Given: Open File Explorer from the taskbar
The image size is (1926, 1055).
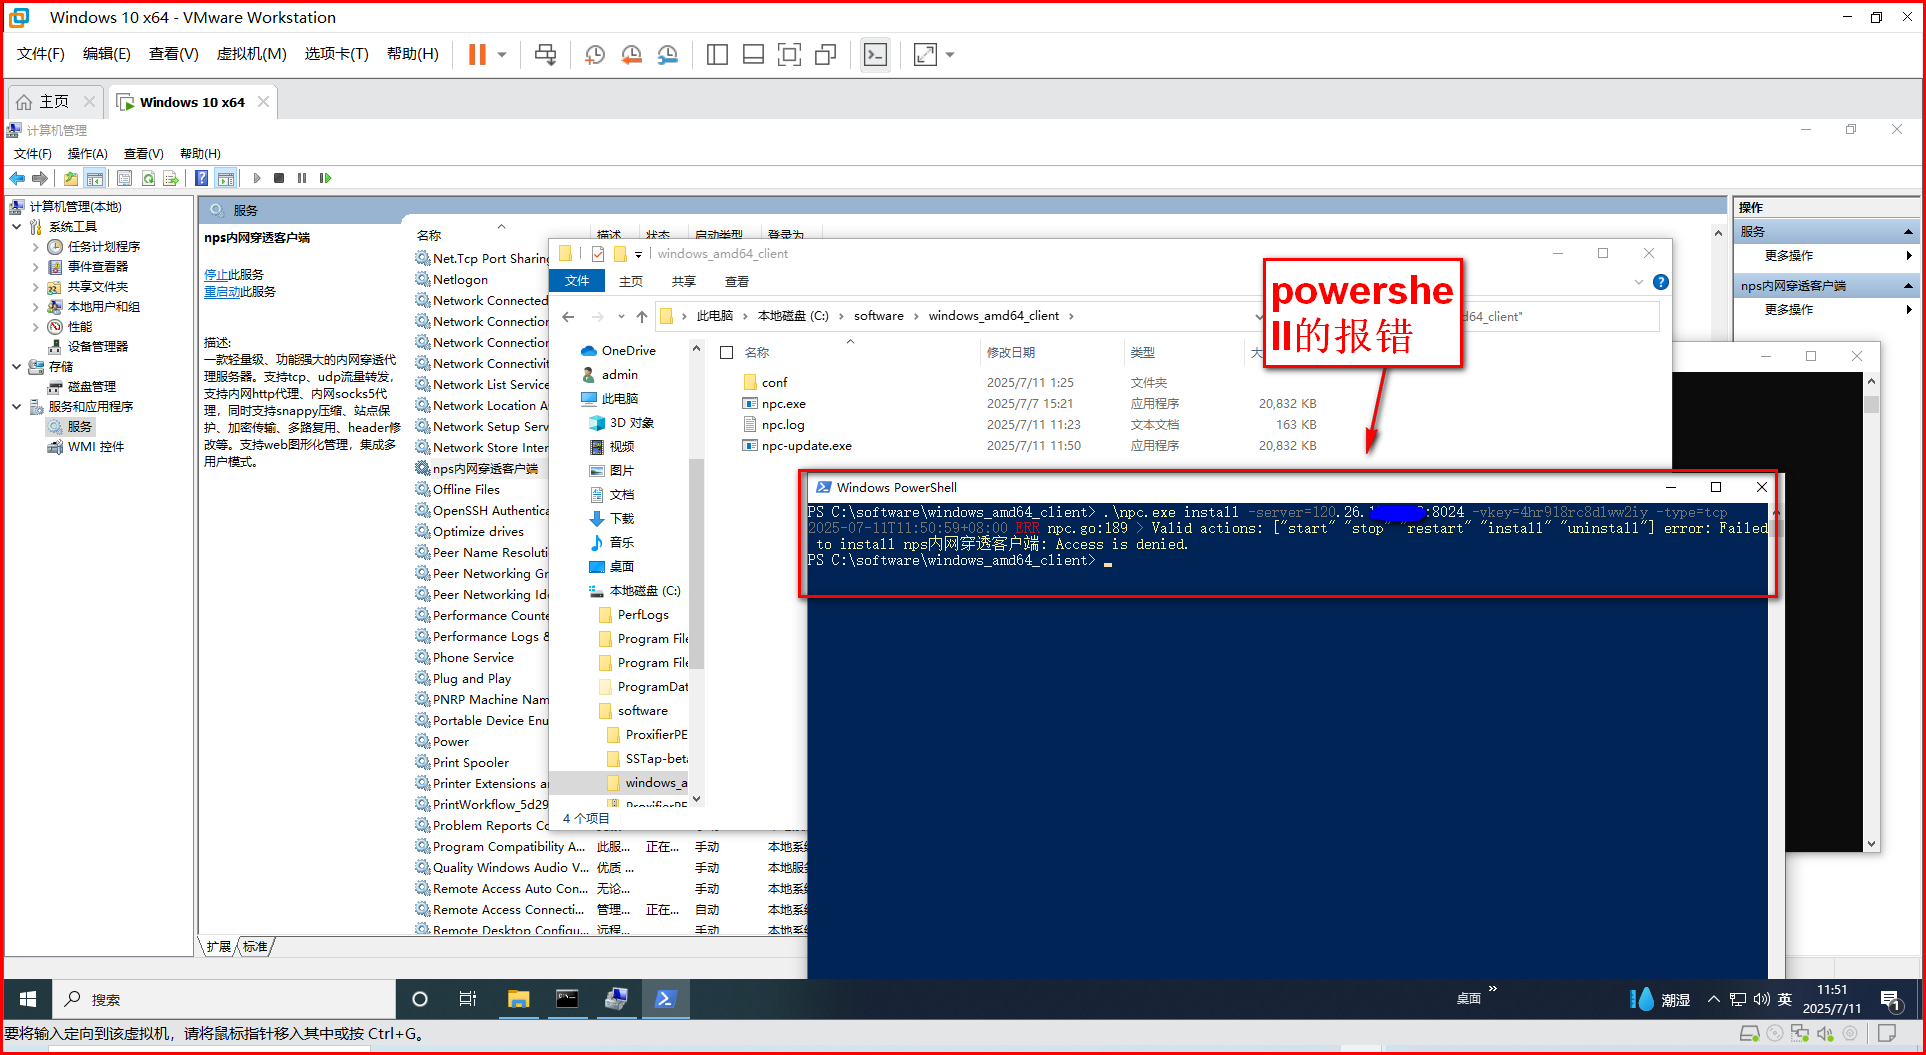Looking at the screenshot, I should [518, 999].
